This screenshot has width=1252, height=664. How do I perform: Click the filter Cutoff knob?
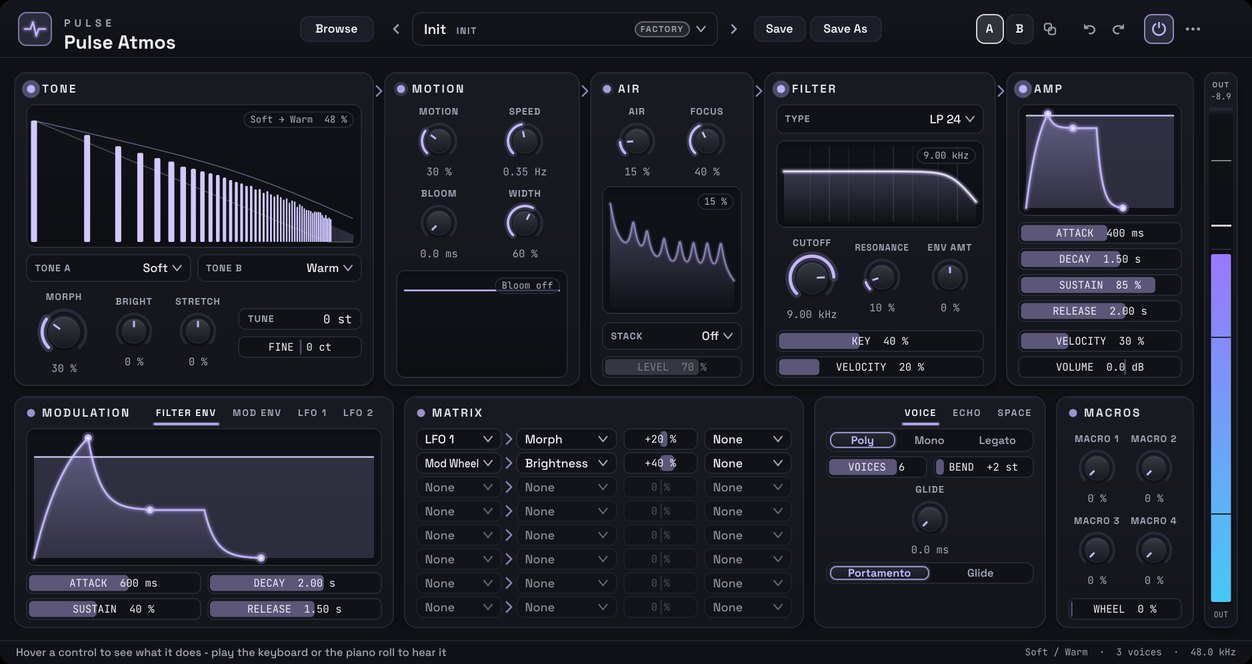(x=812, y=276)
